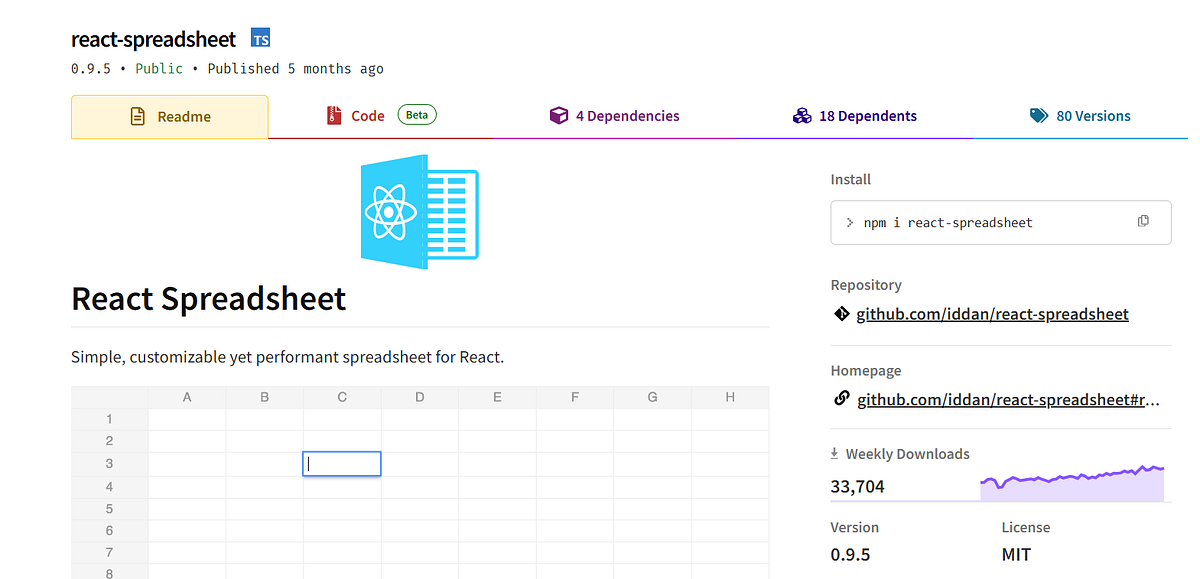Click the code icon on the Code tab
Image resolution: width=1200 pixels, height=579 pixels.
click(333, 115)
